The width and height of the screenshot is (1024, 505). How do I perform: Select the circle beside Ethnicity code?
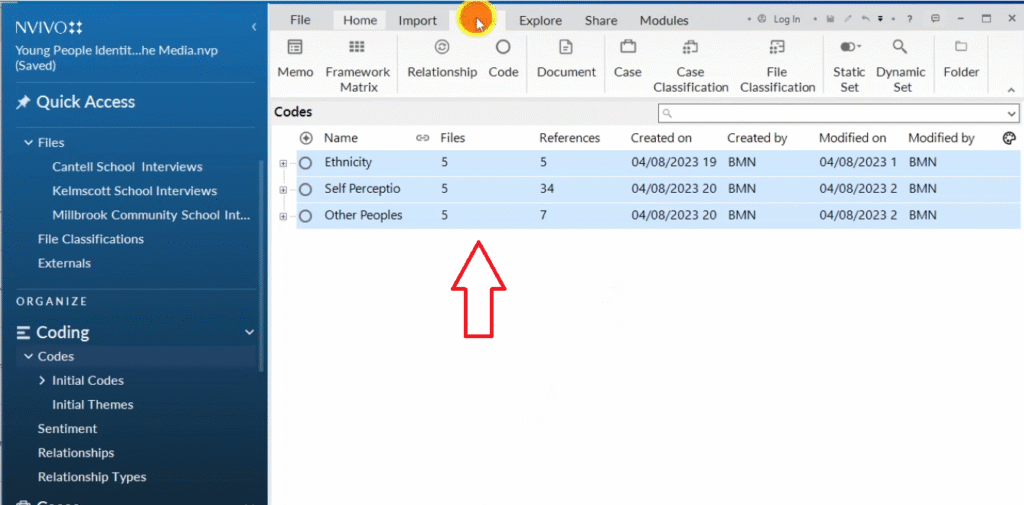(x=306, y=162)
